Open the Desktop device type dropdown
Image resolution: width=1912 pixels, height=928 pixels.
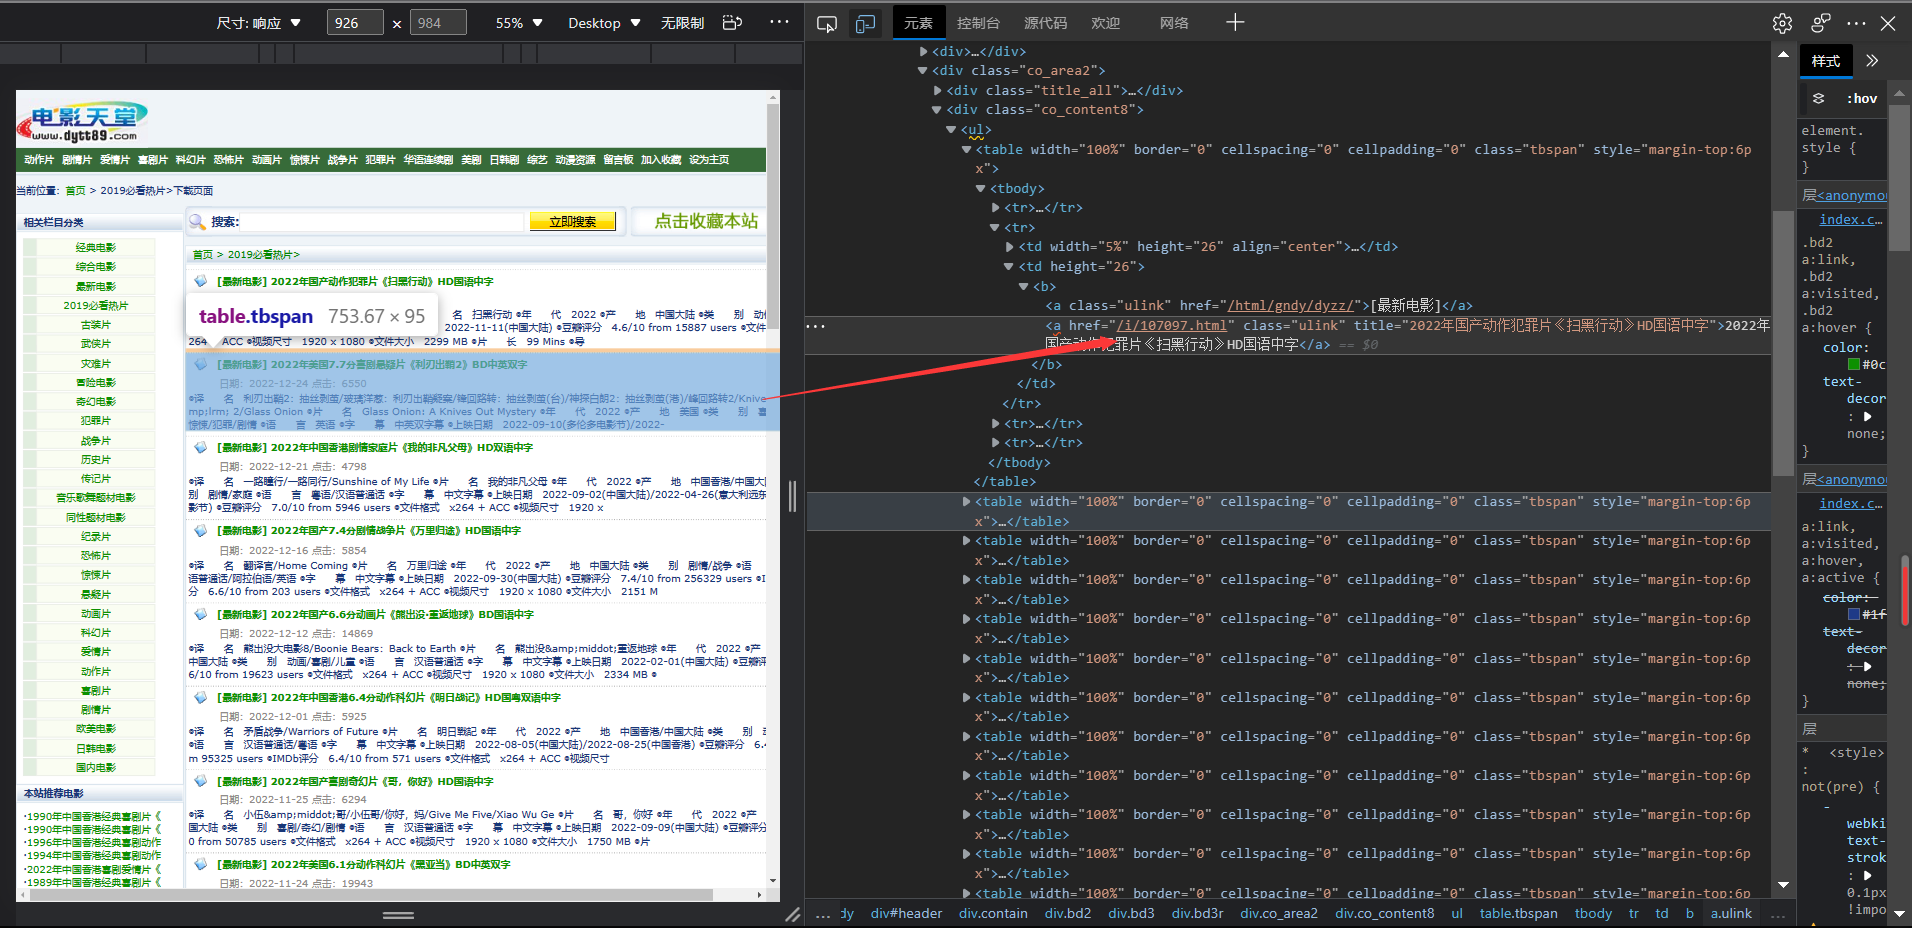tap(604, 23)
